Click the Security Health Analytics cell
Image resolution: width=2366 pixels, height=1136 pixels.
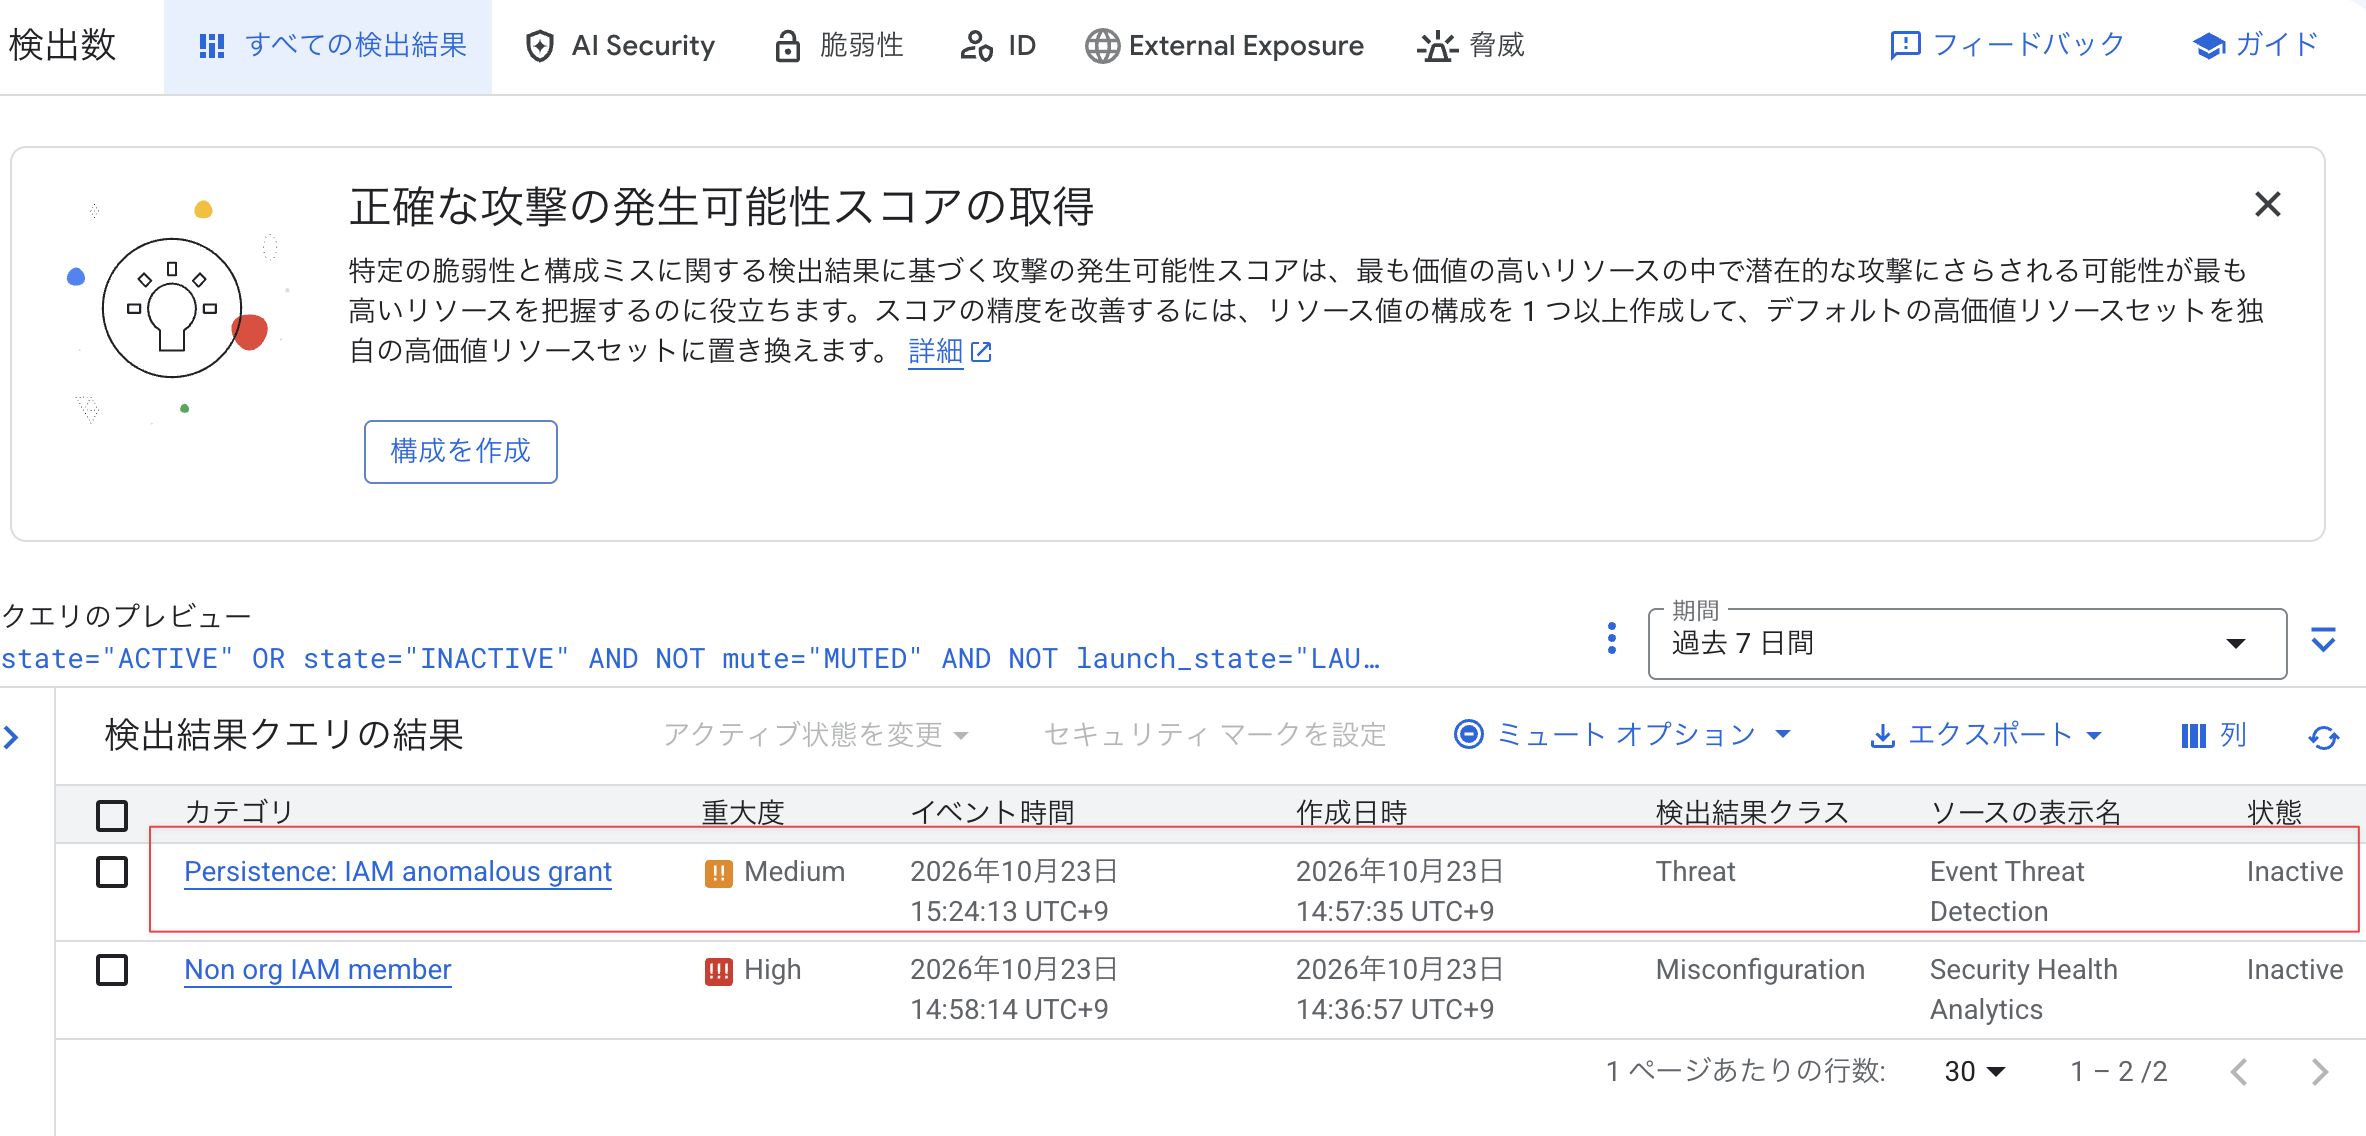(2024, 990)
